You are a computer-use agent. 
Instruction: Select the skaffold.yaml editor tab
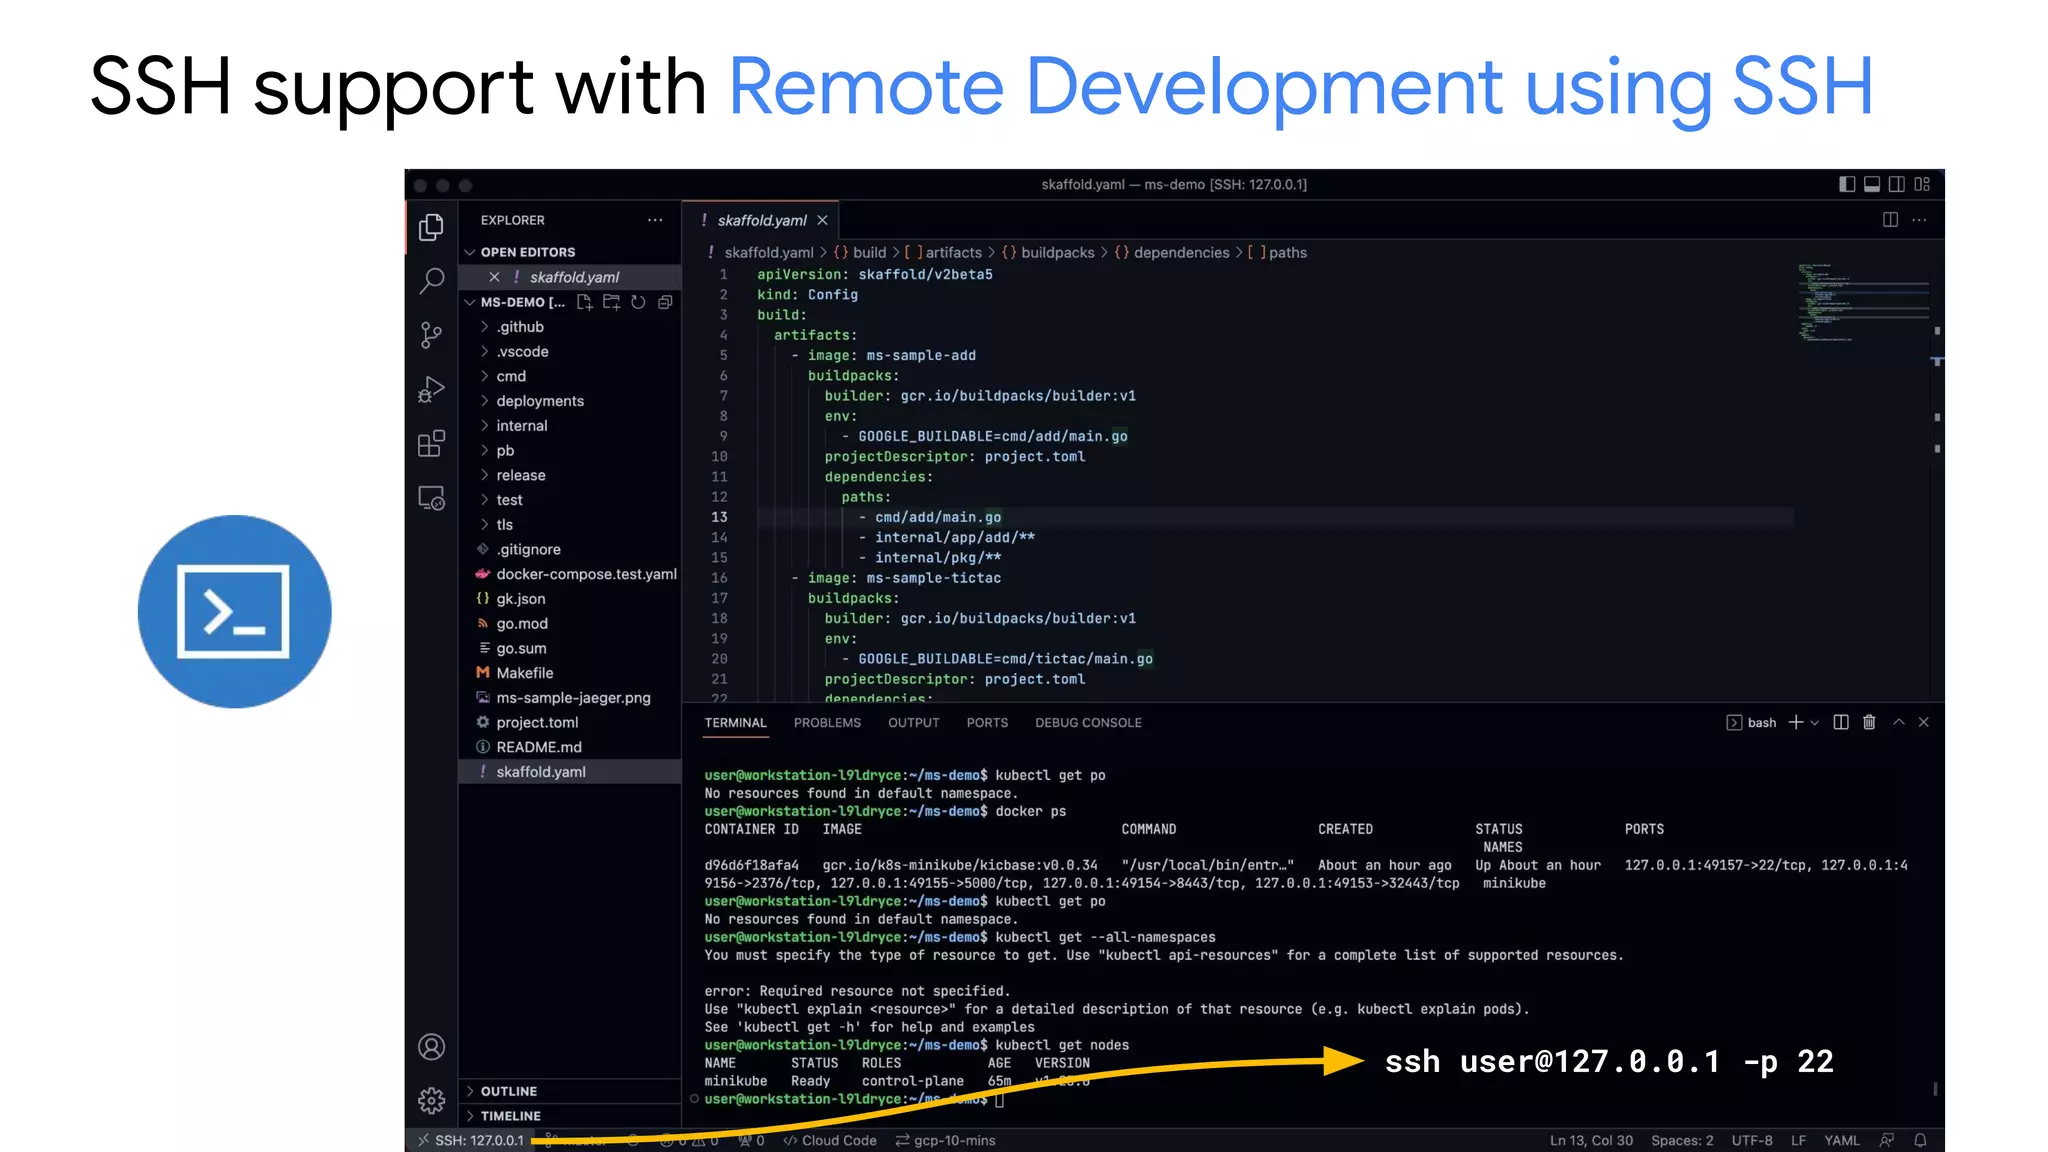pyautogui.click(x=761, y=220)
